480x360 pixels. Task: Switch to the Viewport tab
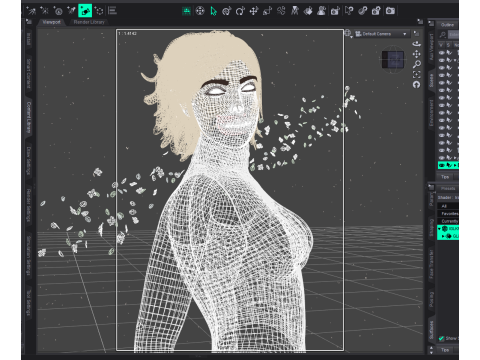coord(52,22)
